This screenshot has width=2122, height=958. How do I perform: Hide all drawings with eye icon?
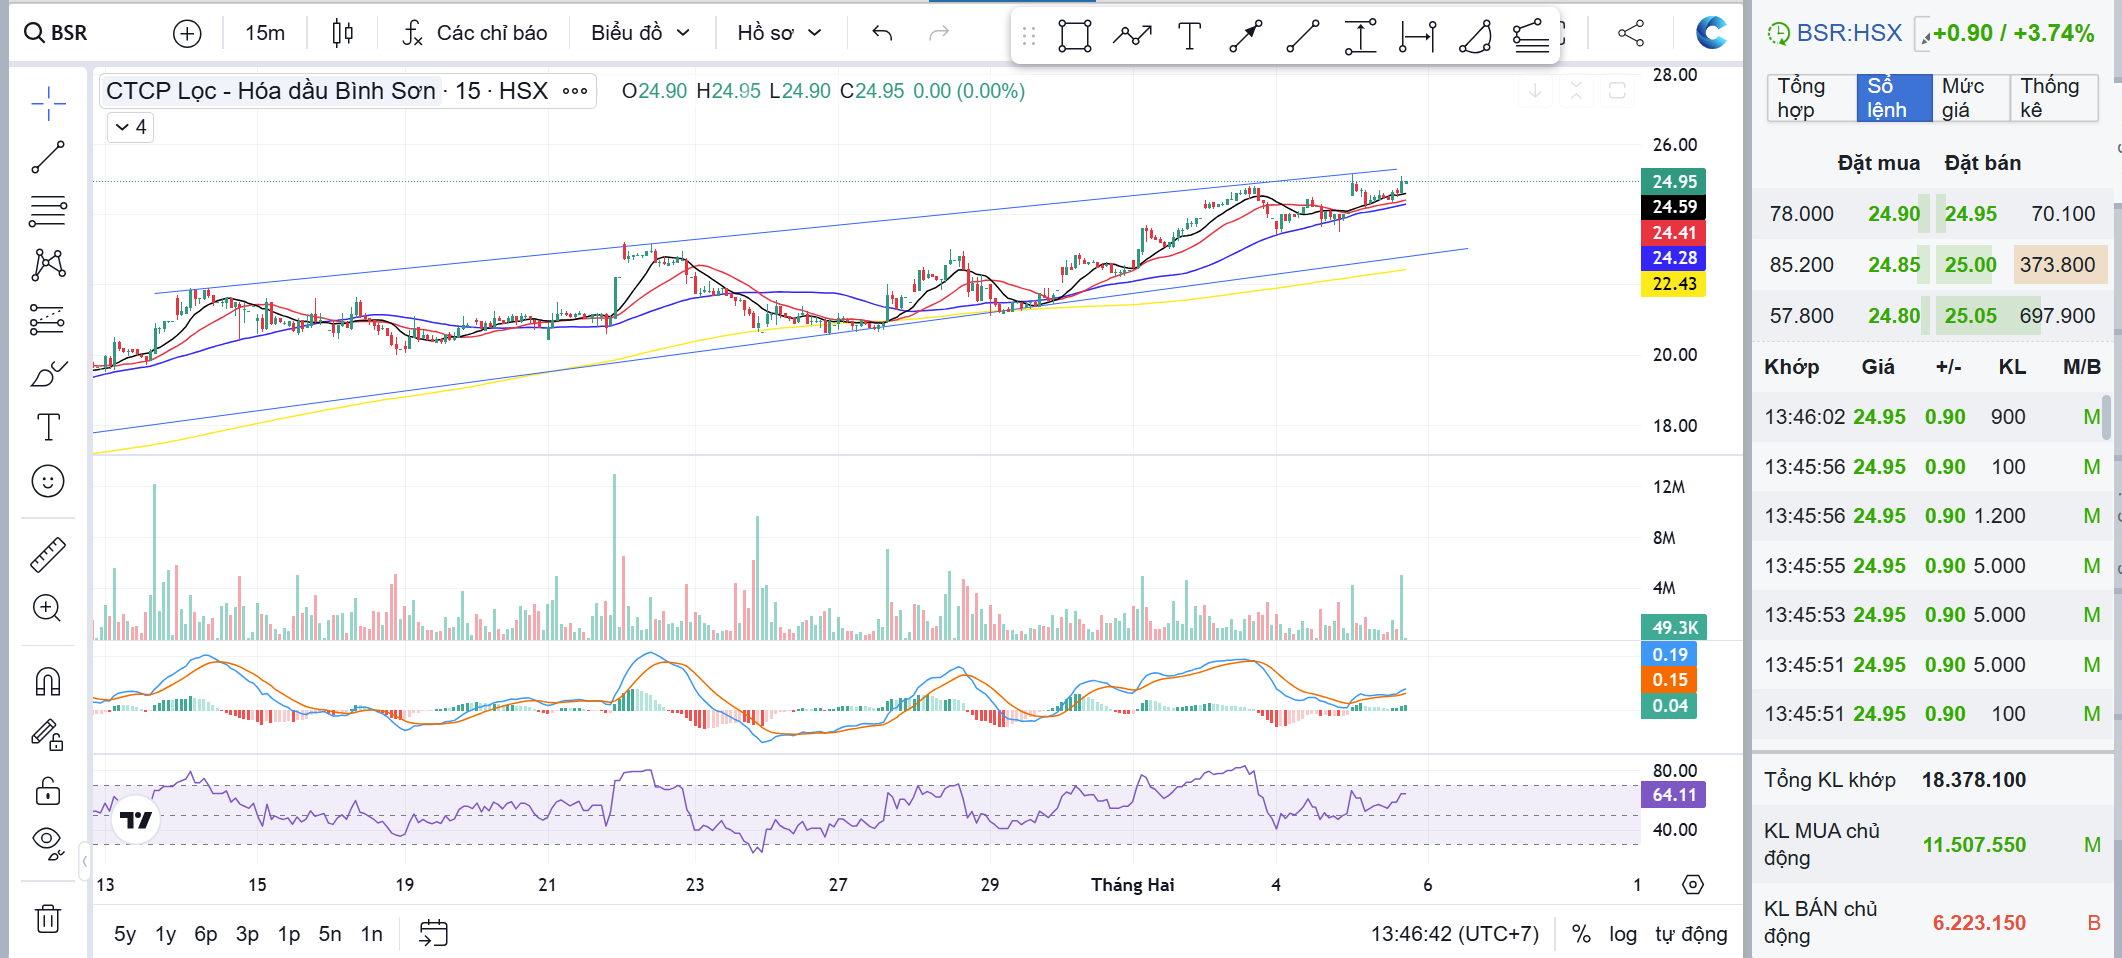pyautogui.click(x=48, y=843)
